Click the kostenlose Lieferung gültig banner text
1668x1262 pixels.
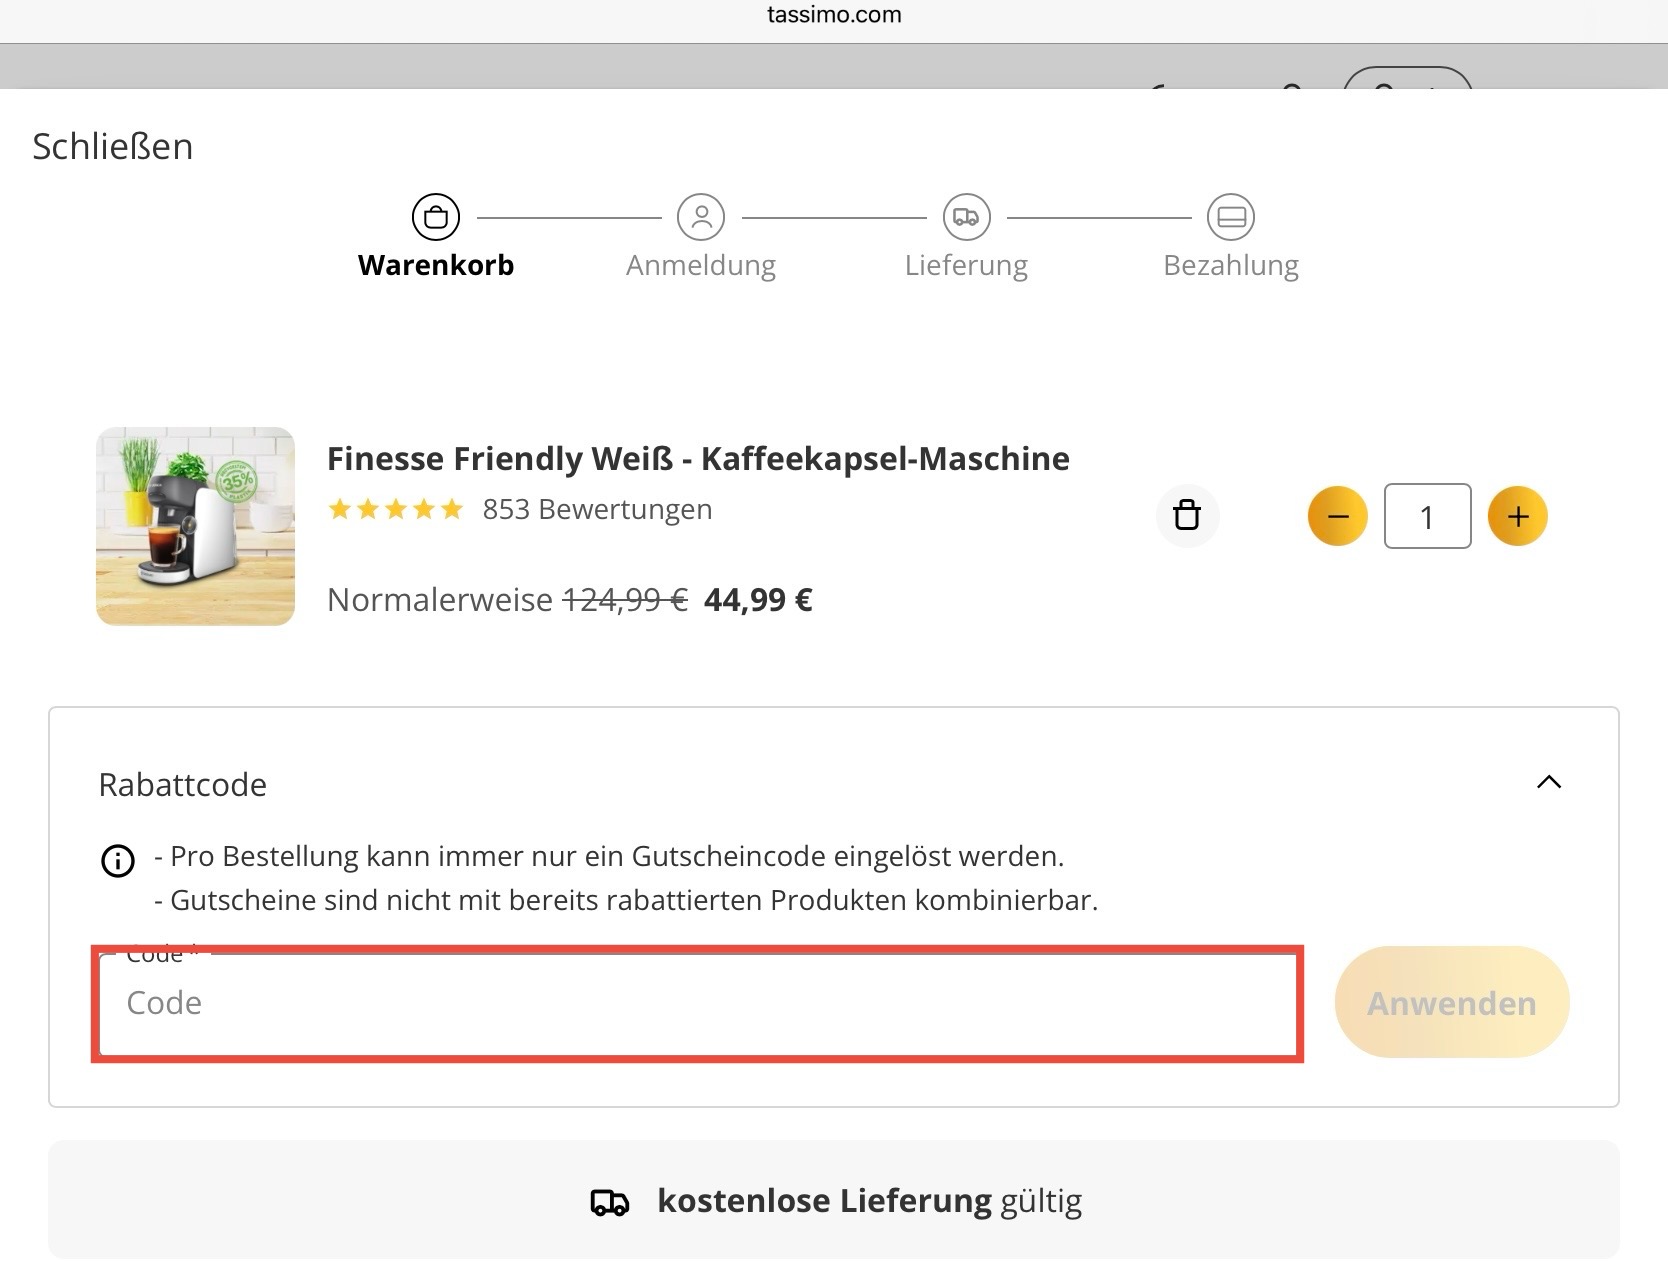coord(869,1200)
